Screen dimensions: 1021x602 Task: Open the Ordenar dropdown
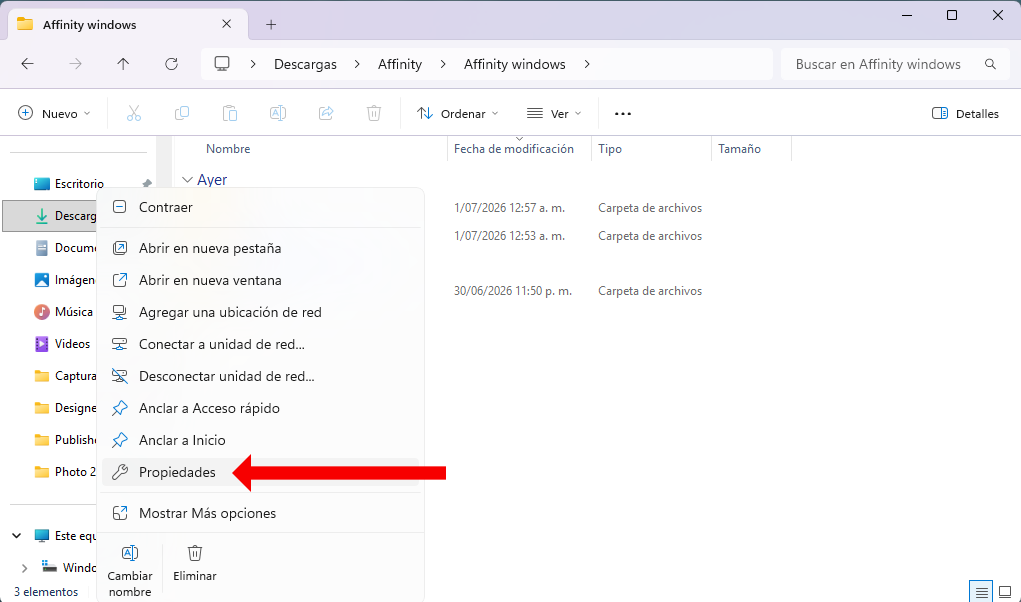[458, 113]
